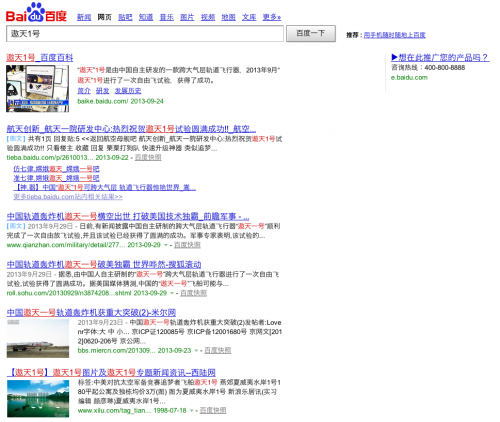
Task: Focus the search box containing 遨天1号
Action: click(145, 34)
